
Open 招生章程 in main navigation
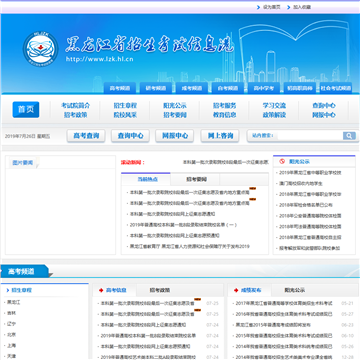[125, 105]
